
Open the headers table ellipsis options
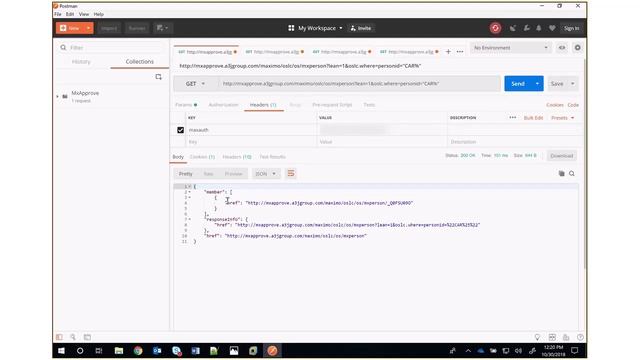coord(513,118)
